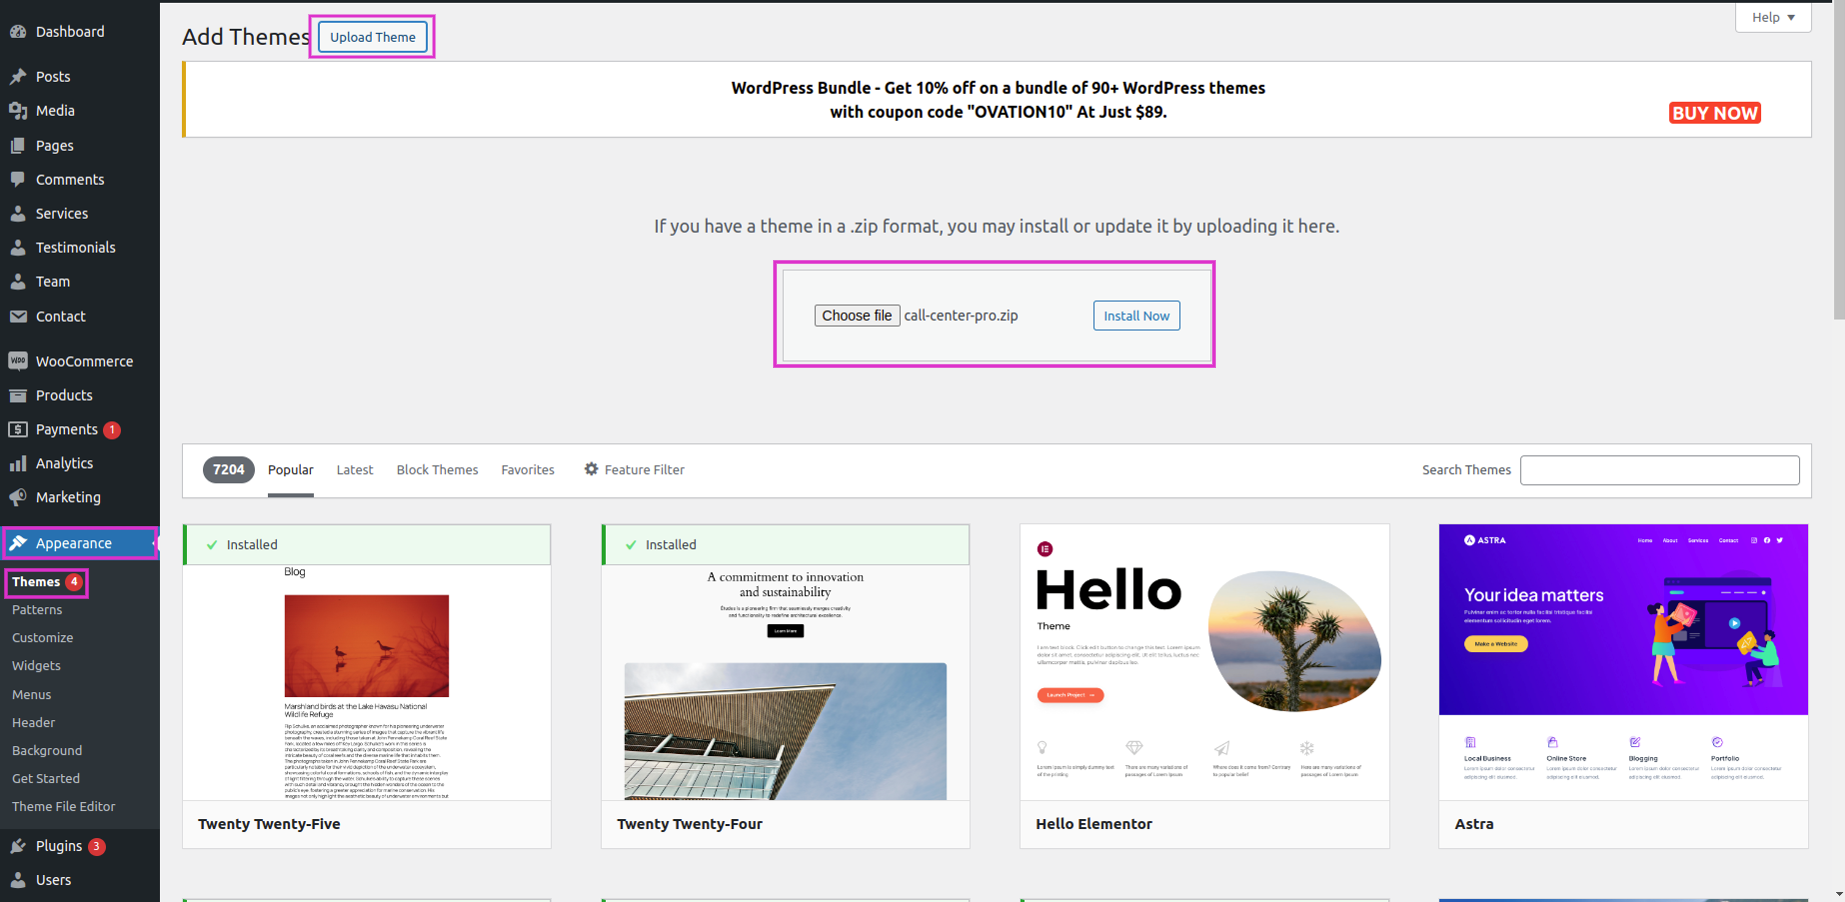The height and width of the screenshot is (902, 1845).
Task: Click the Plugins plug icon
Action: tap(18, 846)
